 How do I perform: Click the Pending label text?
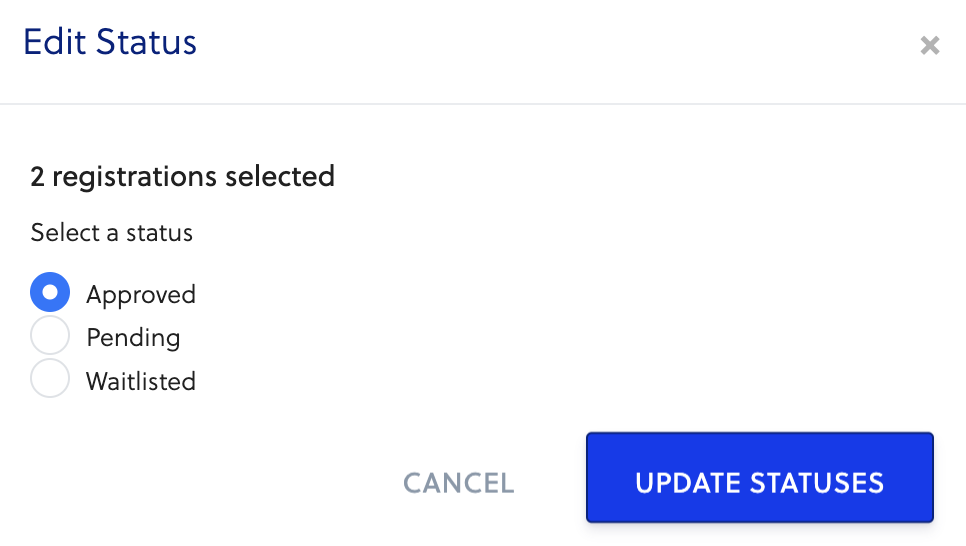(x=133, y=338)
